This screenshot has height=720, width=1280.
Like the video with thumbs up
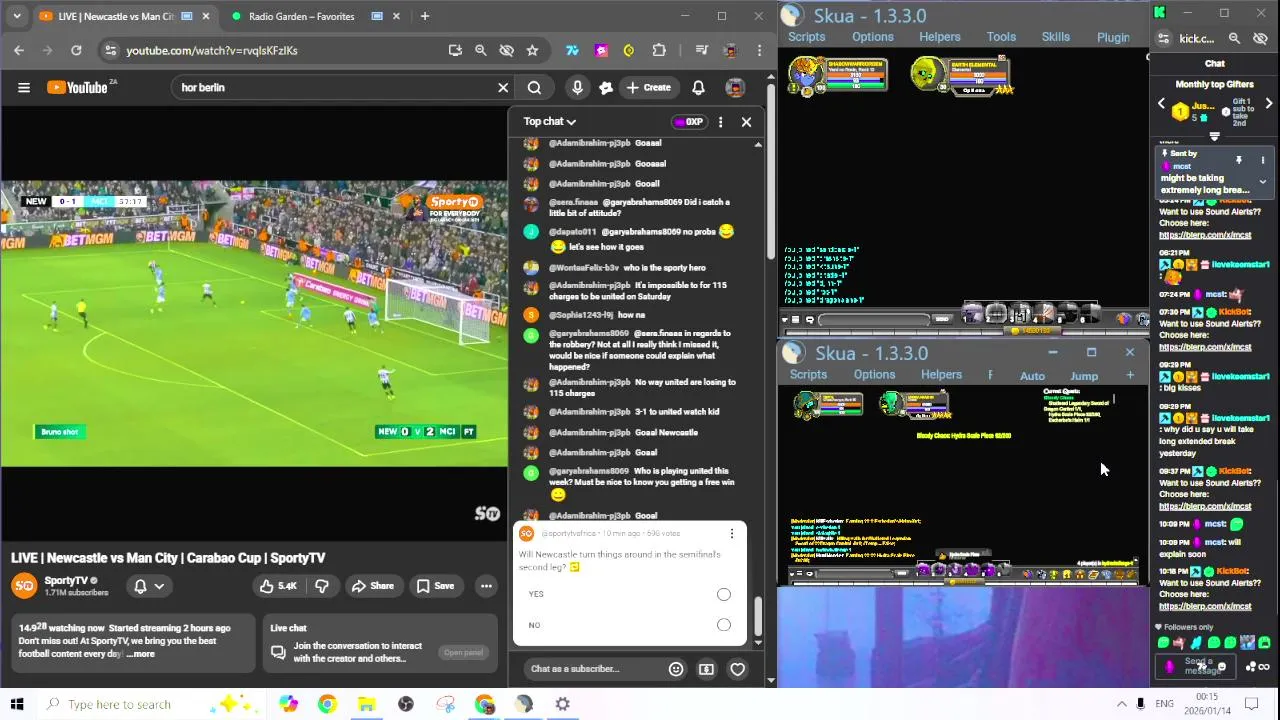point(277,586)
